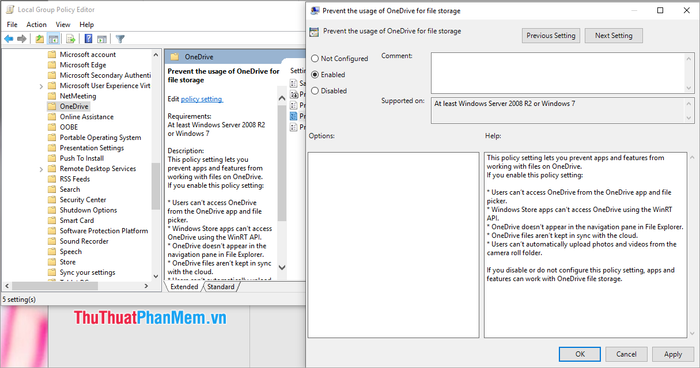Click inside the Comment text box
Image resolution: width=700 pixels, height=368 pixels.
558,73
